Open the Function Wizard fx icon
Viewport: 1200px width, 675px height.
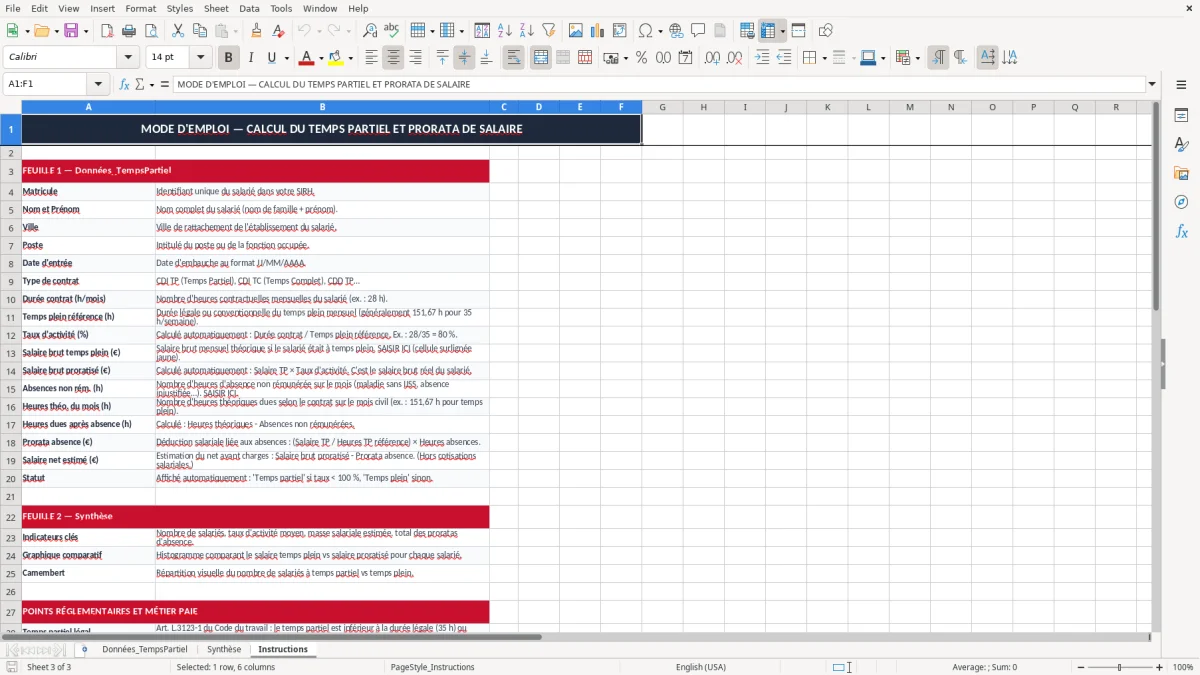[124, 84]
